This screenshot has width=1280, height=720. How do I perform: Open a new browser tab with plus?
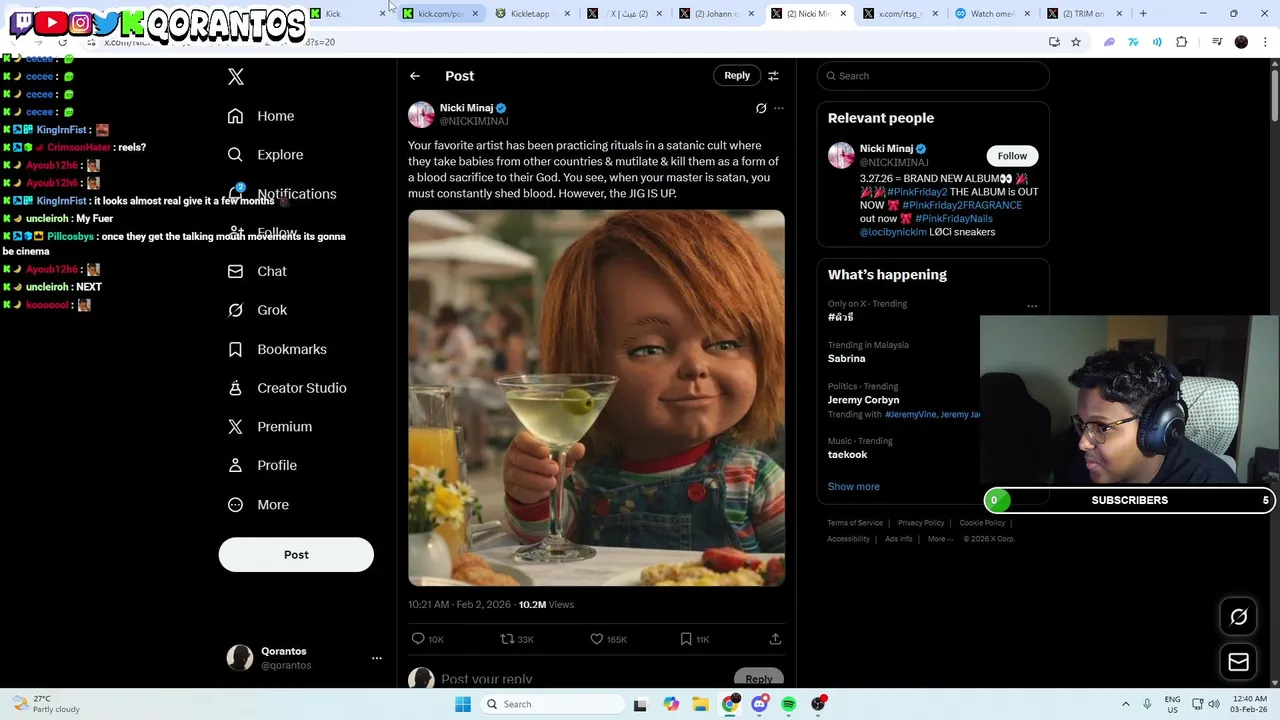coord(1143,14)
